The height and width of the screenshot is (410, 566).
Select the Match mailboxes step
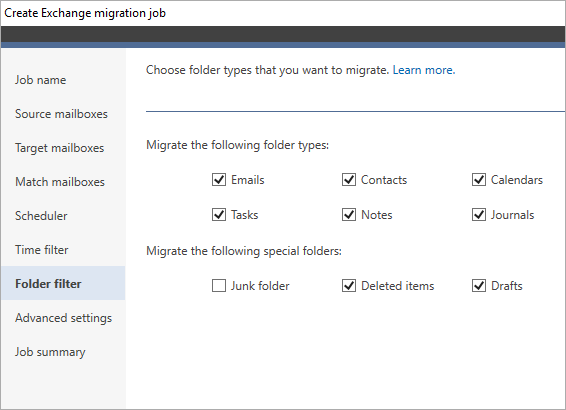coord(60,182)
